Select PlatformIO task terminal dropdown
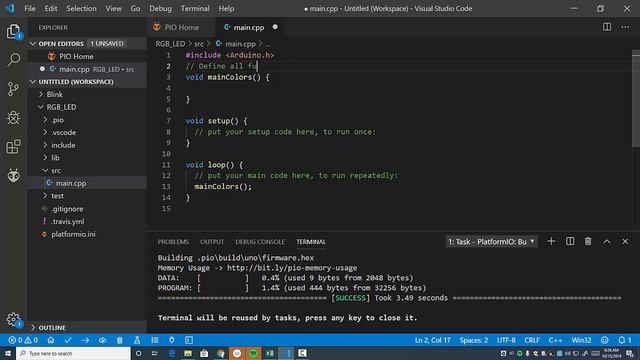The image size is (640, 360). click(491, 242)
